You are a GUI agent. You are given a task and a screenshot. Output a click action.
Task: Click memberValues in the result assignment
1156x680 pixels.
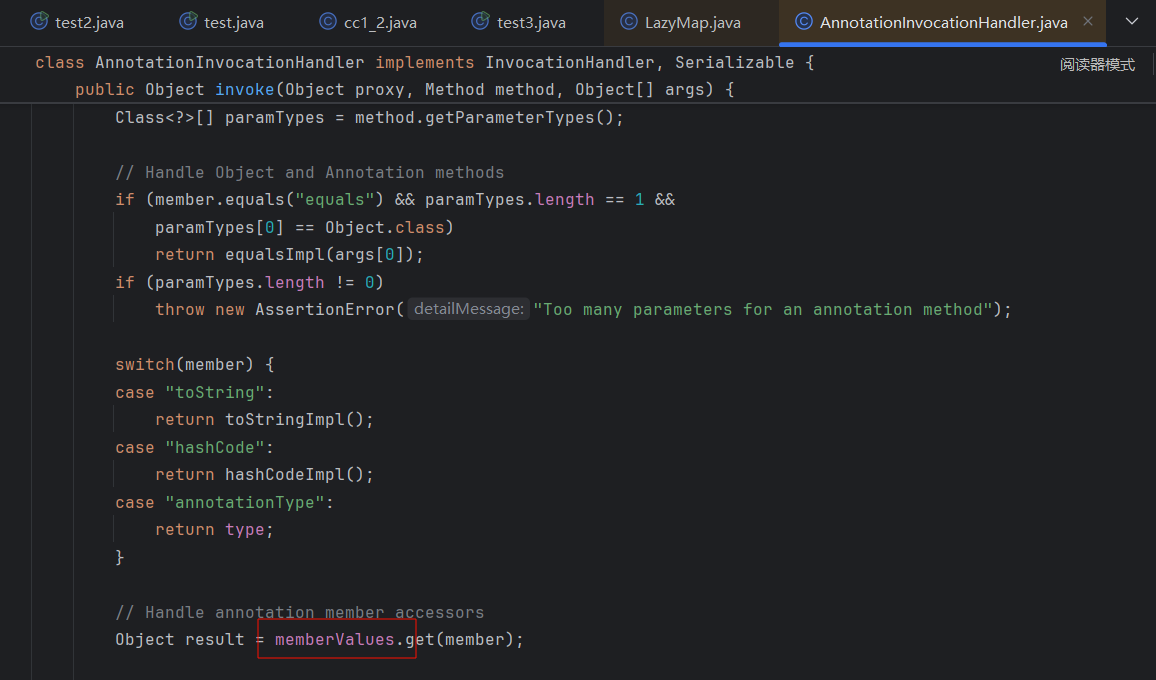point(334,640)
